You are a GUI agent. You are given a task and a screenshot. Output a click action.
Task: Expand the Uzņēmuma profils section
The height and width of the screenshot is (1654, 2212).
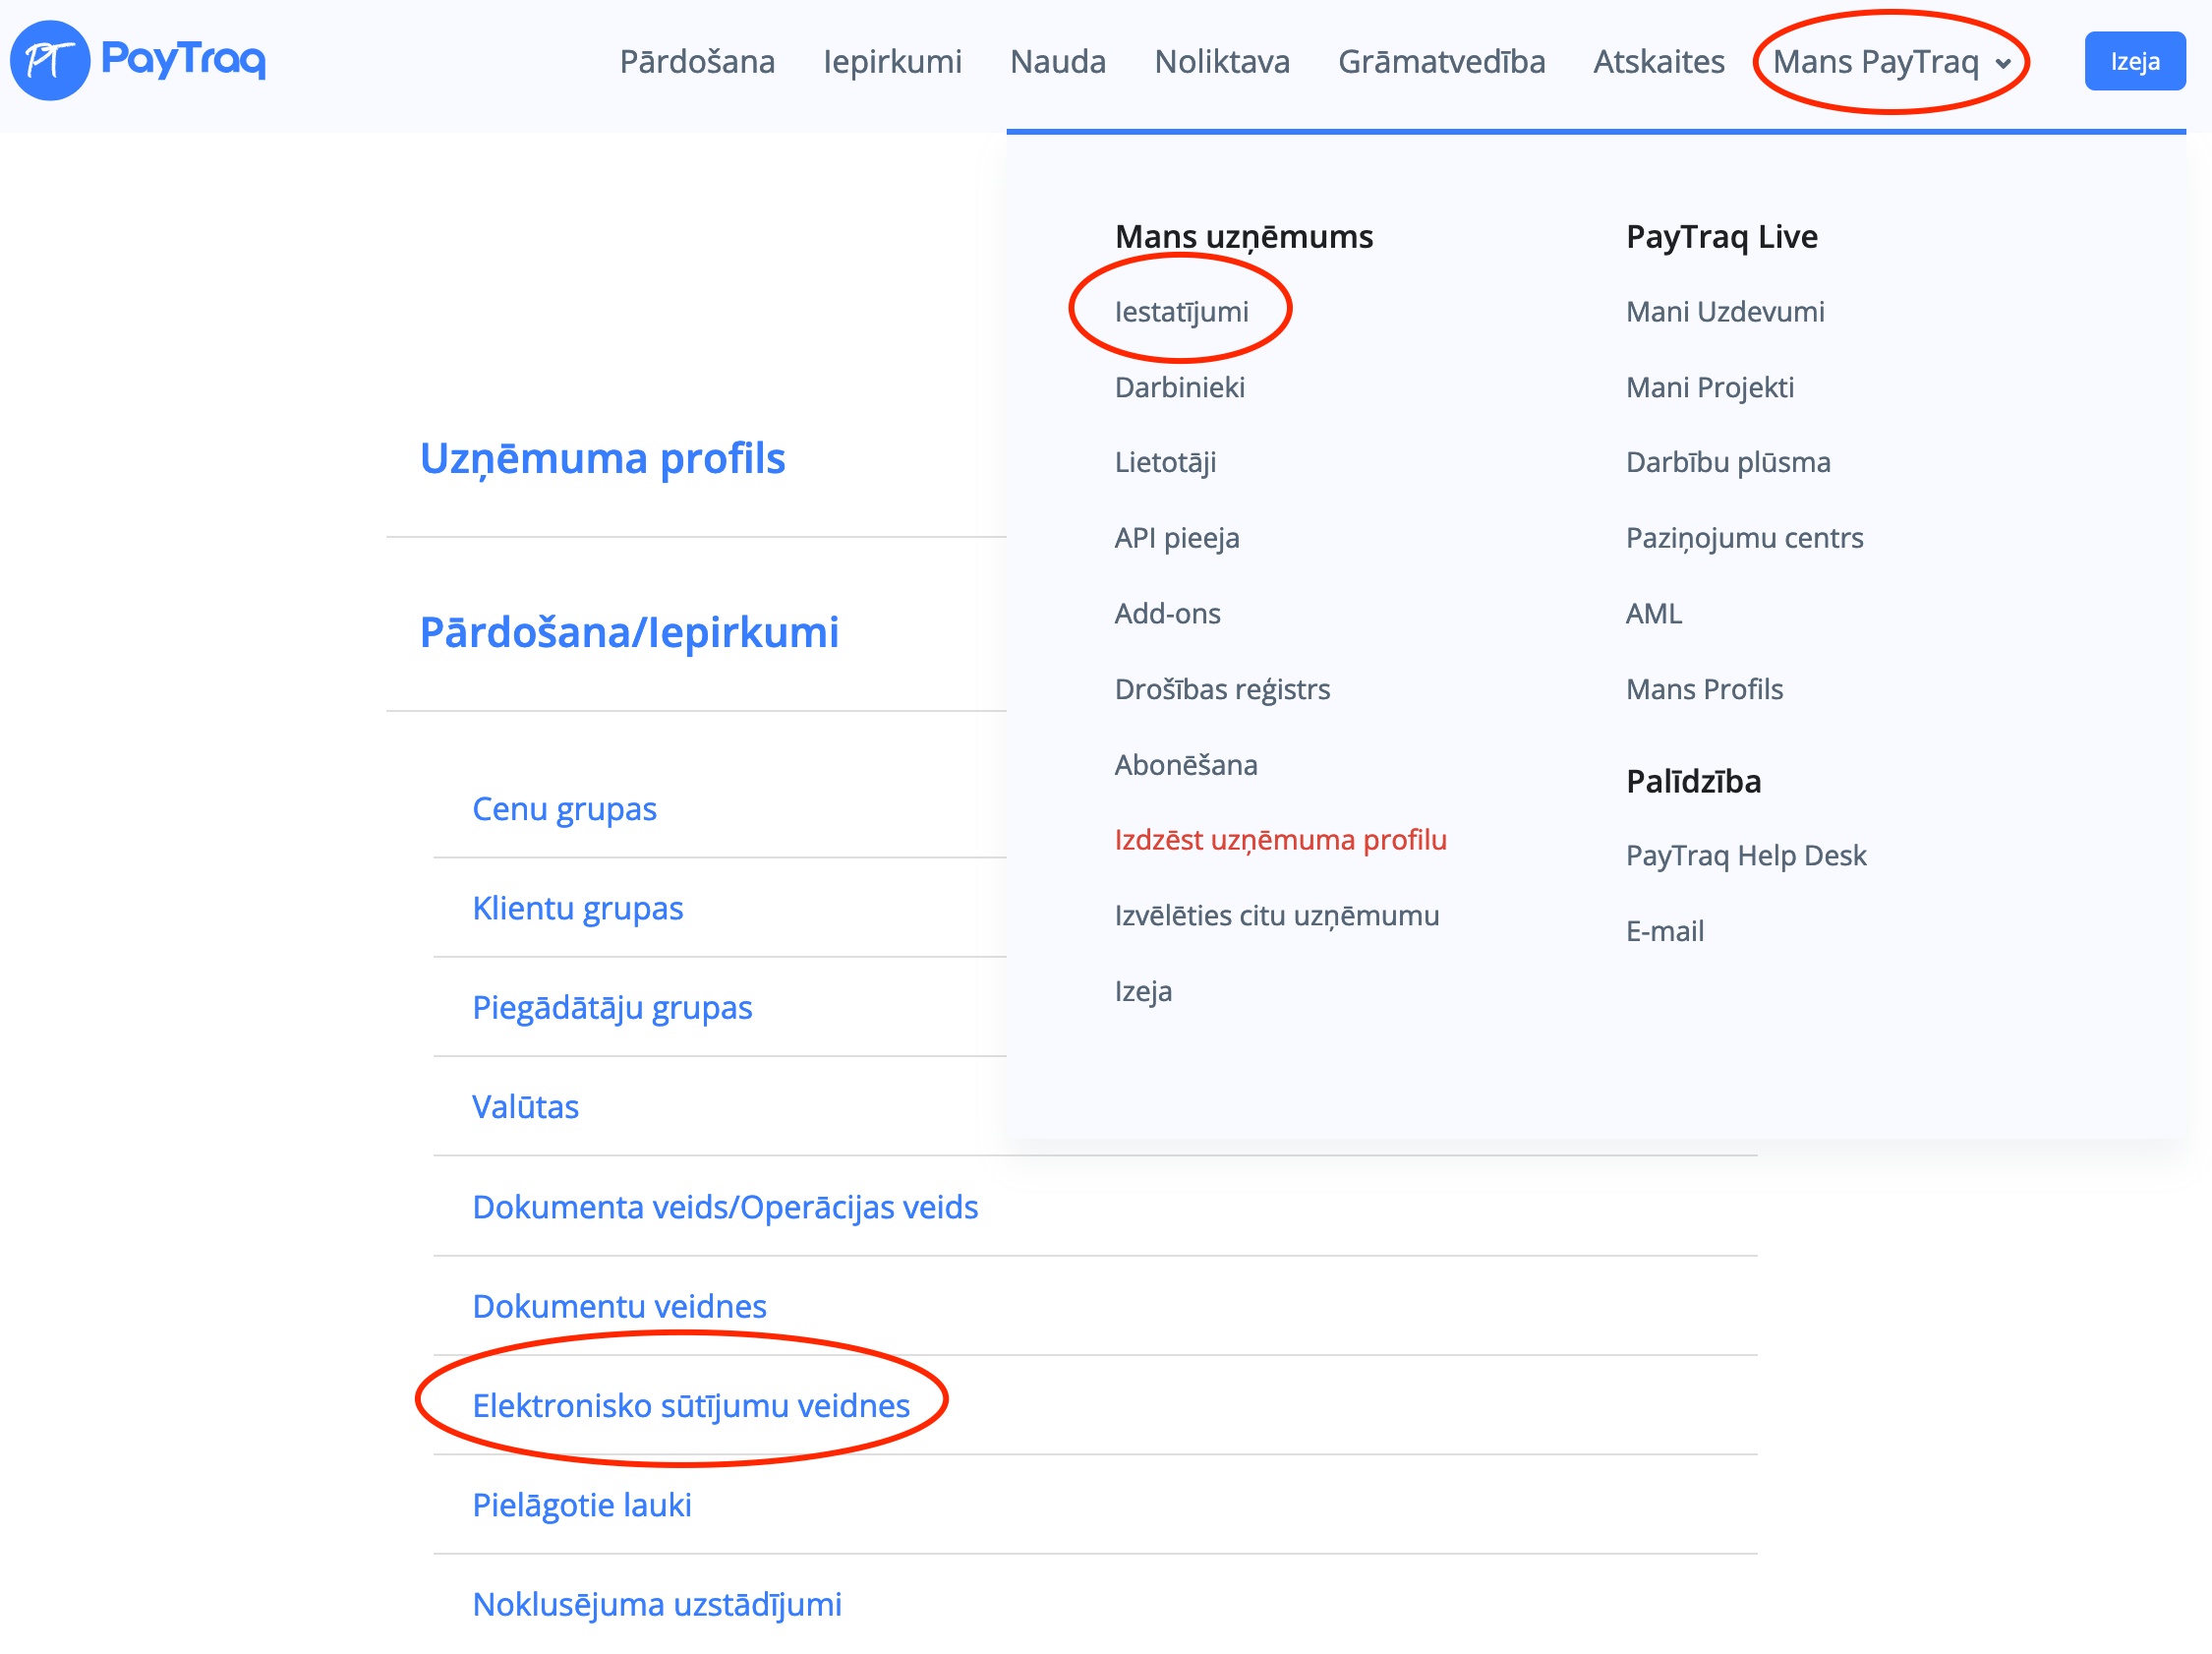pos(602,459)
